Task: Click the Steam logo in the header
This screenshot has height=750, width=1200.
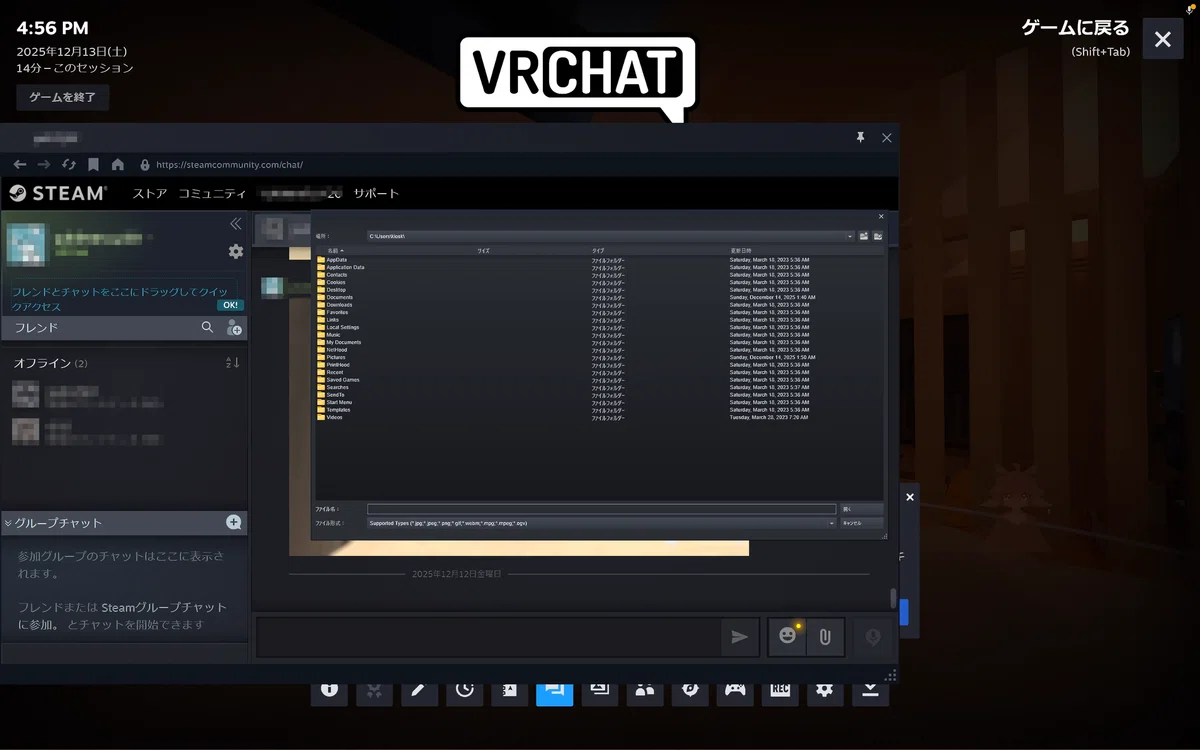Action: tap(58, 193)
